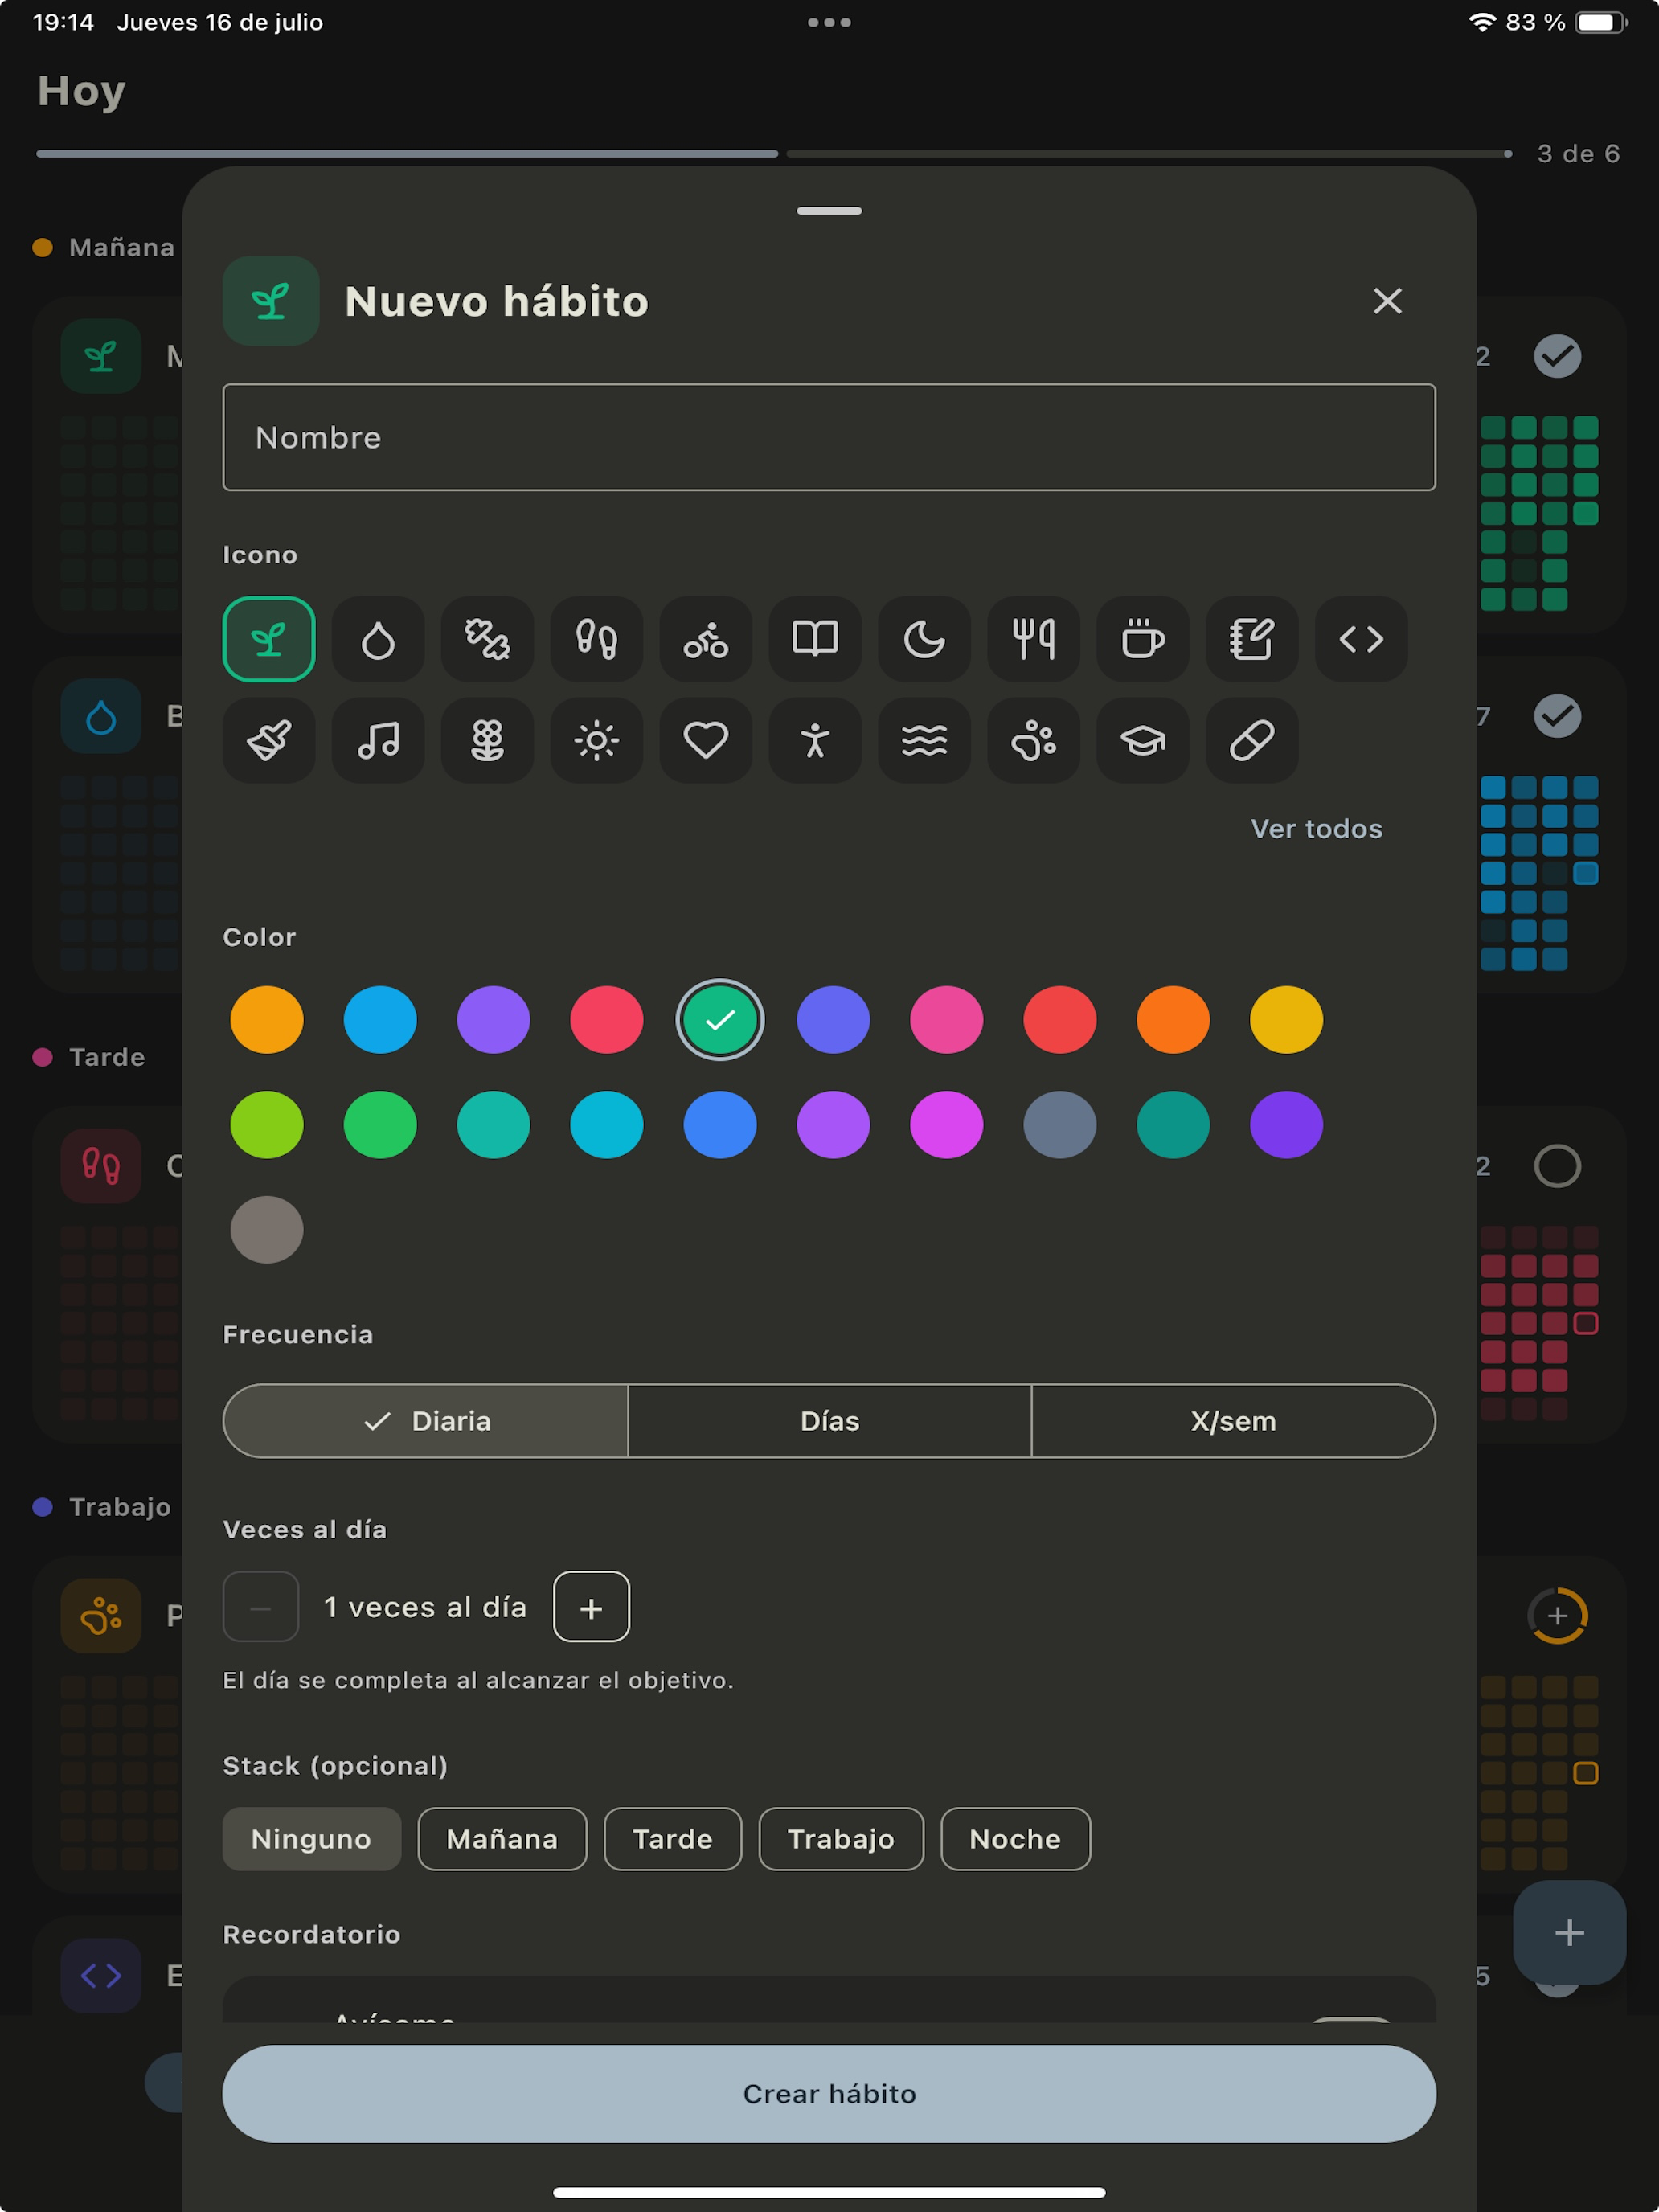Screen dimensions: 1659x2212
Task: Choose the selected green checkmark swatch
Action: 720,1020
